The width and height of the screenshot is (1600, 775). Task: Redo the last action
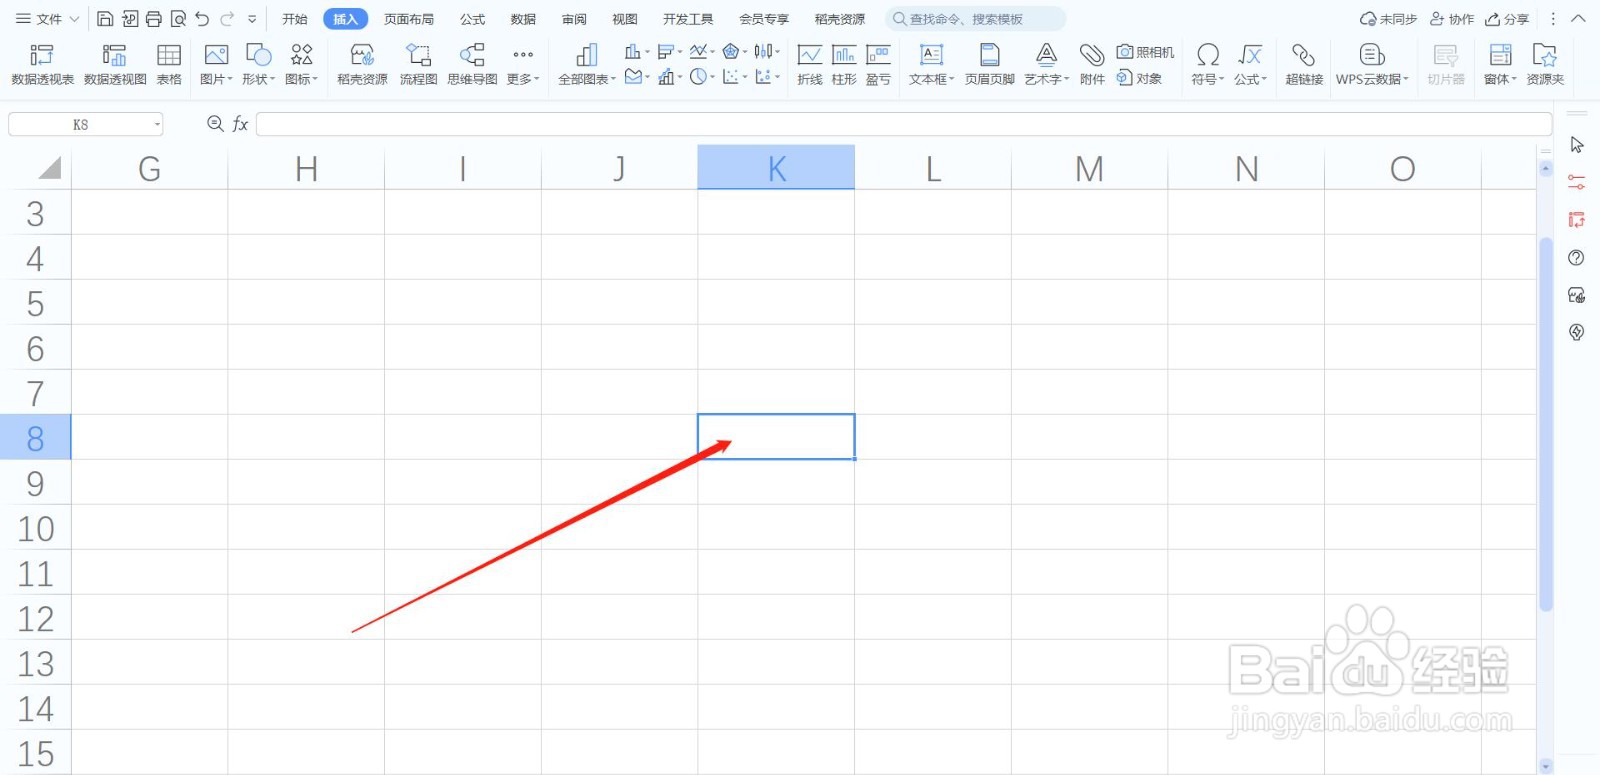pos(227,19)
